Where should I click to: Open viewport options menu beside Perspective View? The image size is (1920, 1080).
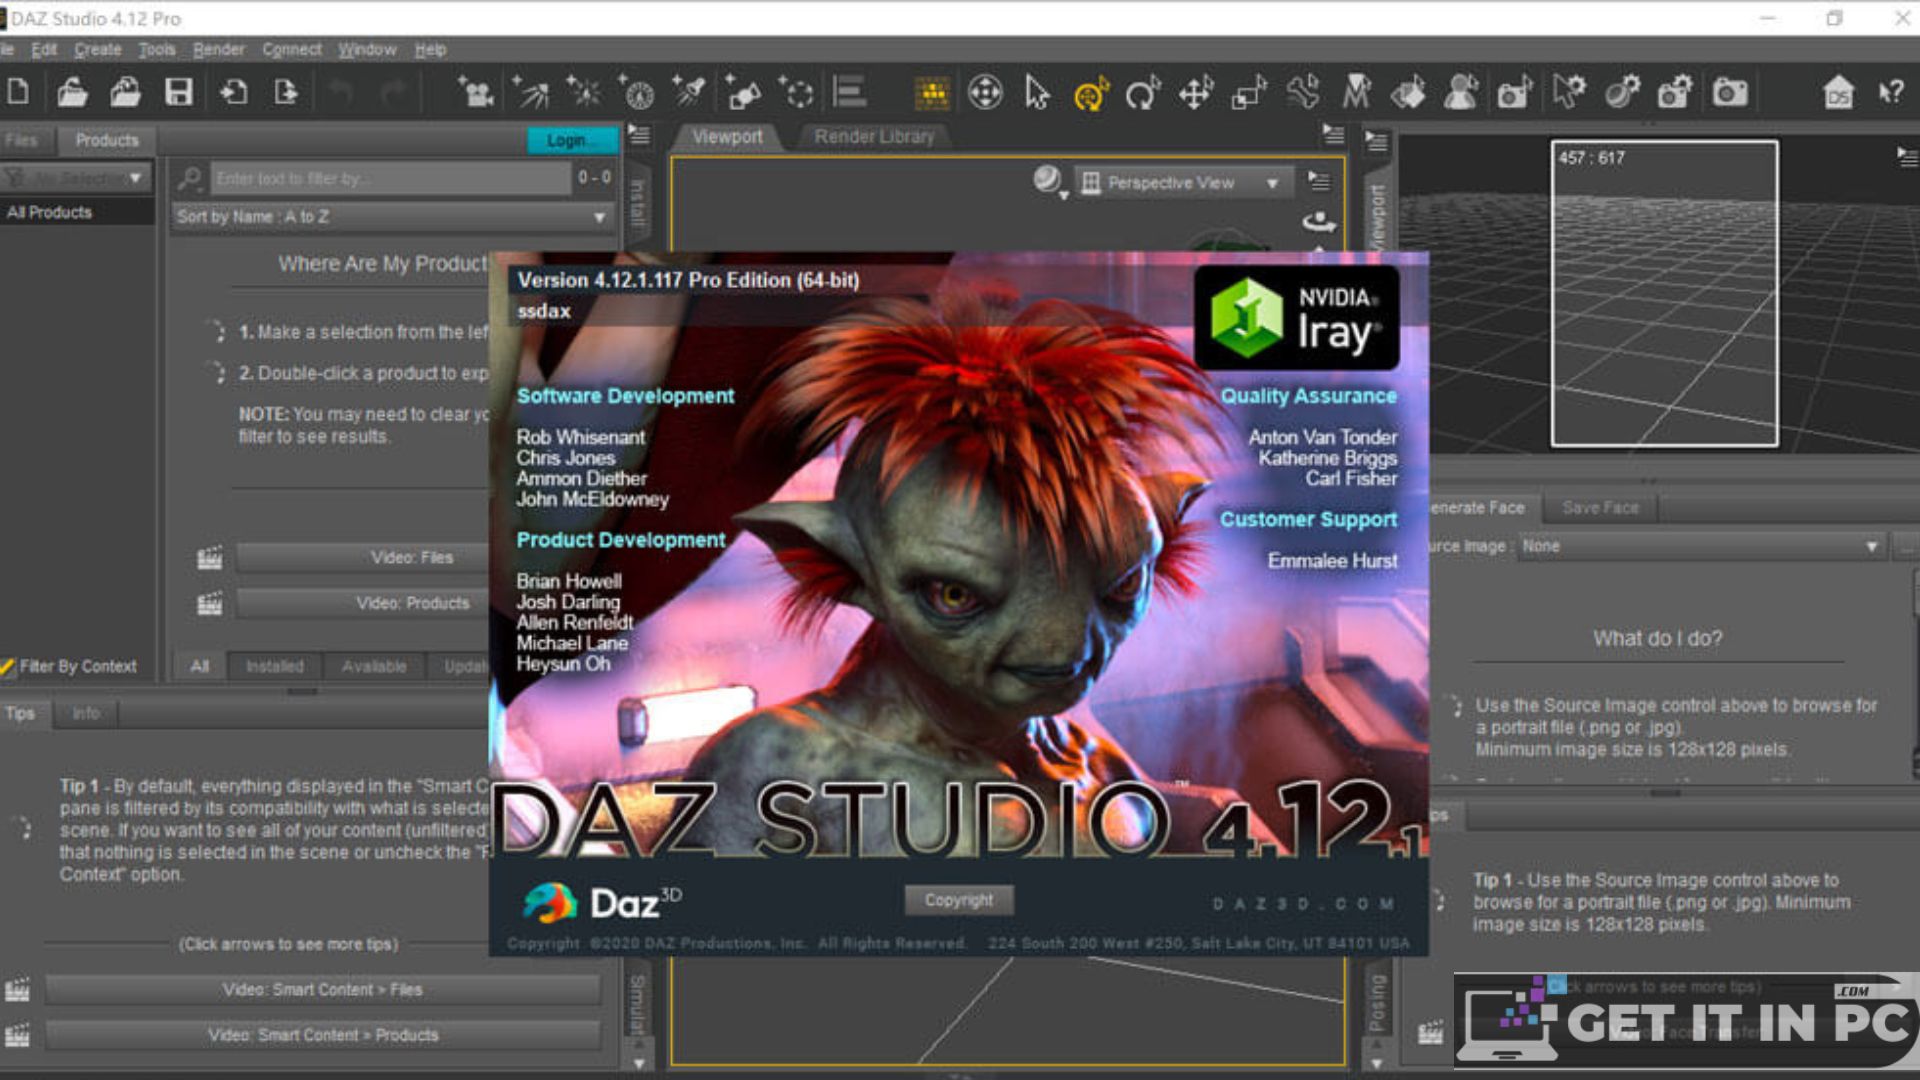[x=1320, y=181]
